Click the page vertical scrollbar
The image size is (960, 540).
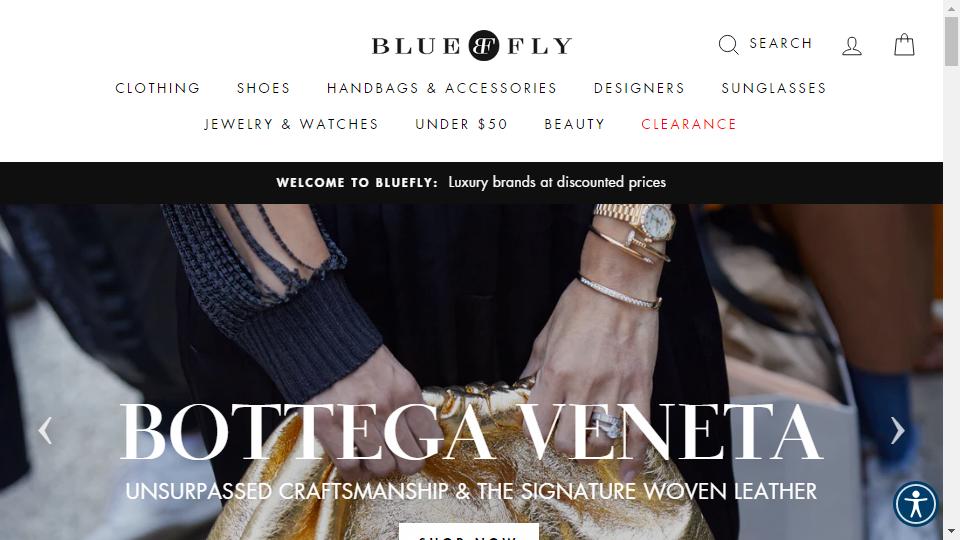pyautogui.click(x=951, y=270)
